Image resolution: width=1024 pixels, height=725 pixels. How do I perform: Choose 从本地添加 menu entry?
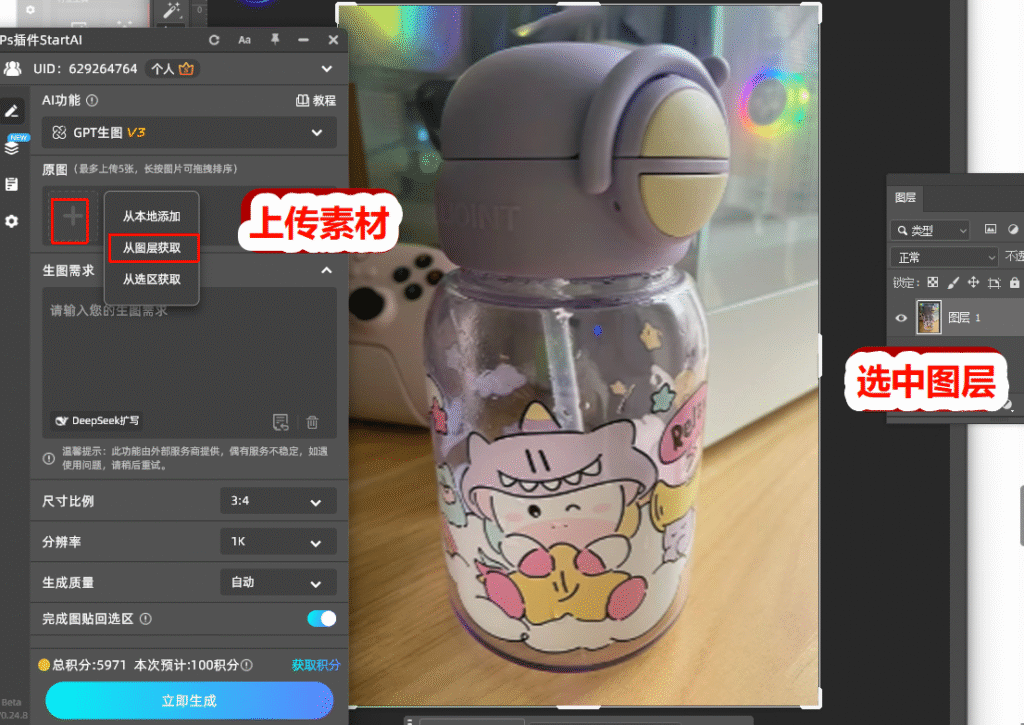[x=152, y=216]
